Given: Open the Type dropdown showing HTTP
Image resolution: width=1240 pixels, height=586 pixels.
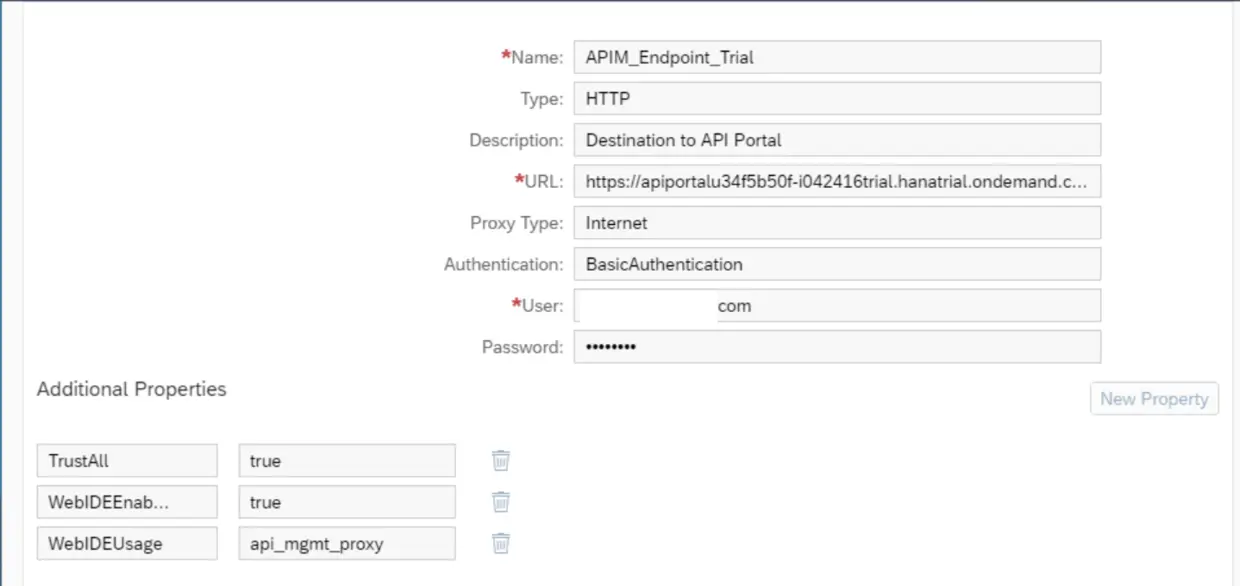Looking at the screenshot, I should coord(837,99).
